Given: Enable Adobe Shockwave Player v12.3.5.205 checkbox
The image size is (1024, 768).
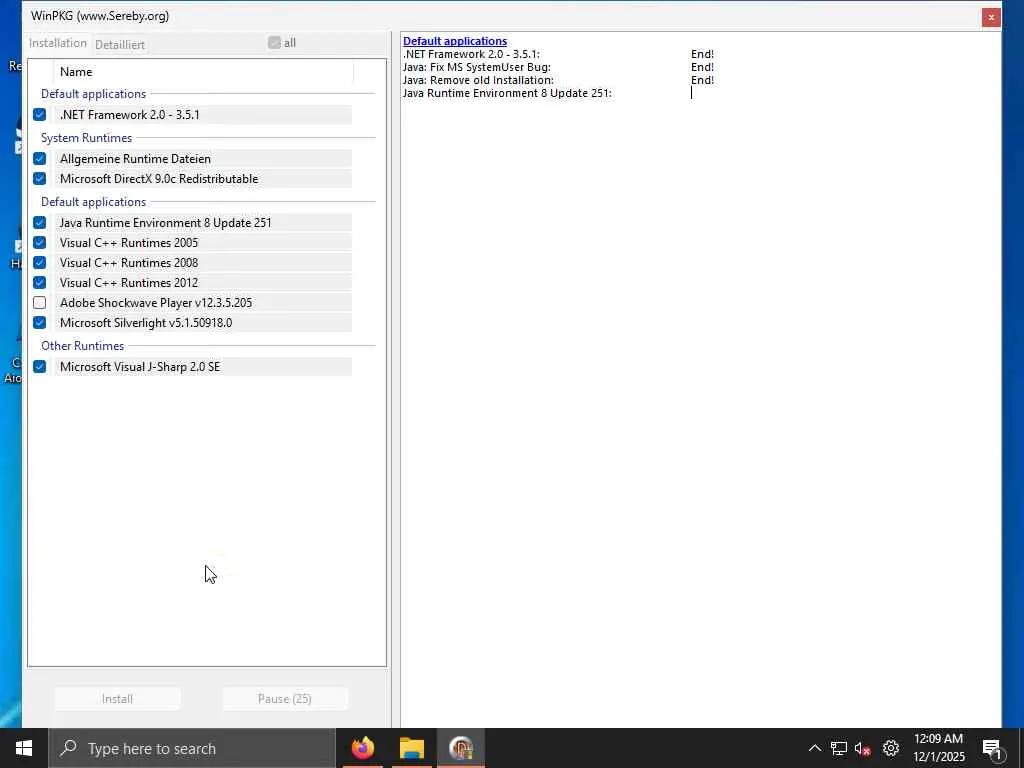Looking at the screenshot, I should (40, 303).
